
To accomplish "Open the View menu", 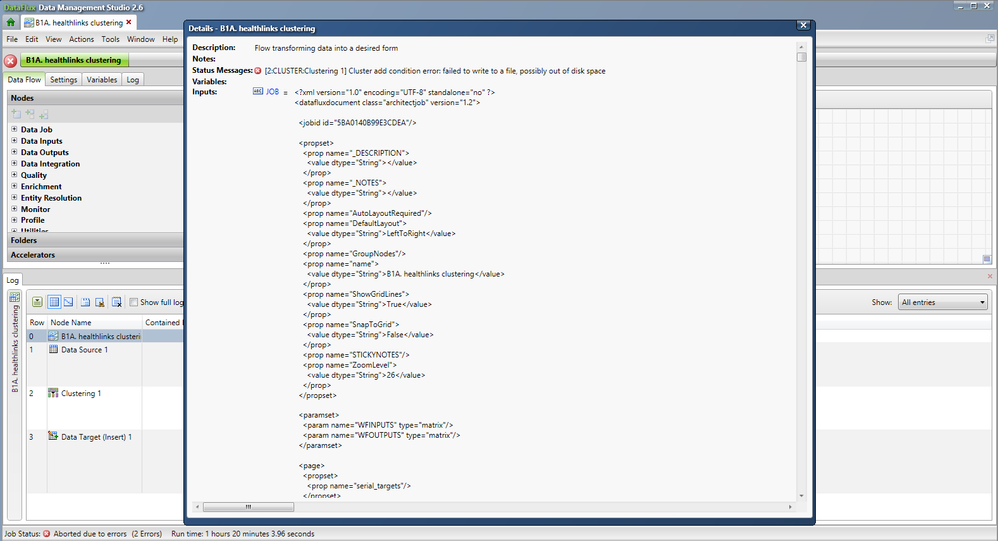I will click(53, 39).
